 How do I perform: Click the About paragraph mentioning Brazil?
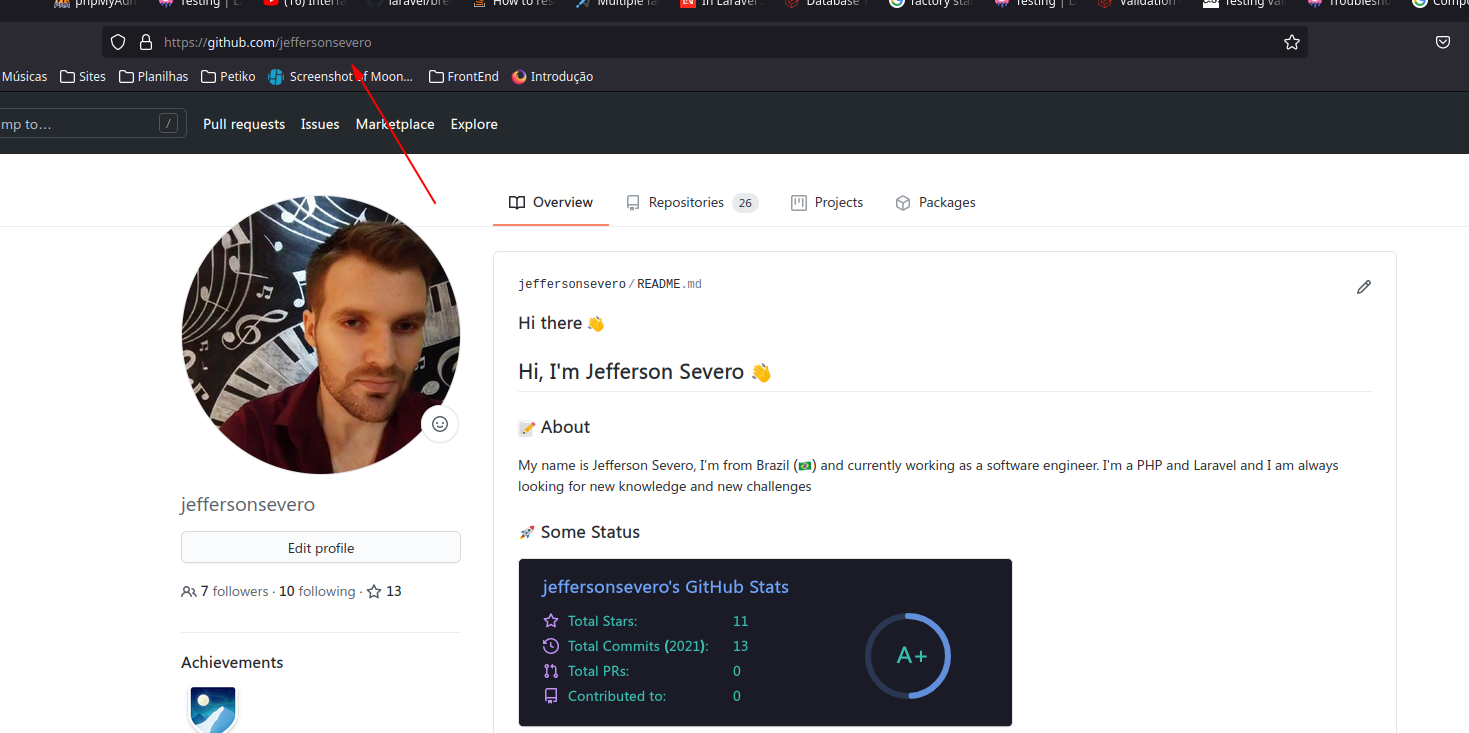point(928,476)
